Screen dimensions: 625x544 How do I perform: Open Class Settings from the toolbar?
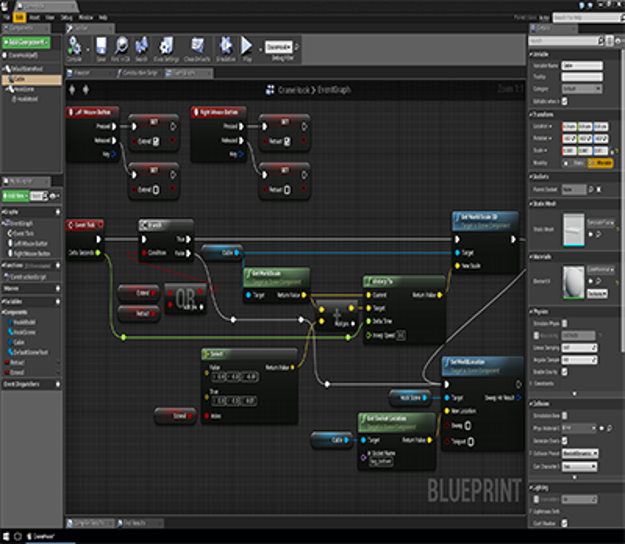click(x=166, y=47)
